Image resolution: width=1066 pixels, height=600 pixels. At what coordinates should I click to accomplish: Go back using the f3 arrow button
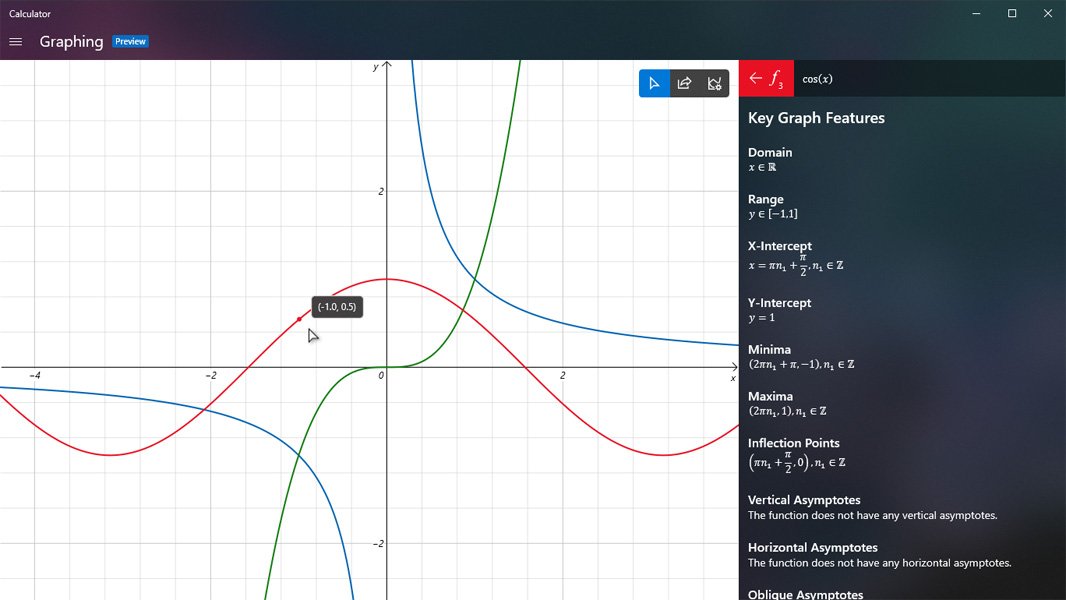(x=766, y=79)
